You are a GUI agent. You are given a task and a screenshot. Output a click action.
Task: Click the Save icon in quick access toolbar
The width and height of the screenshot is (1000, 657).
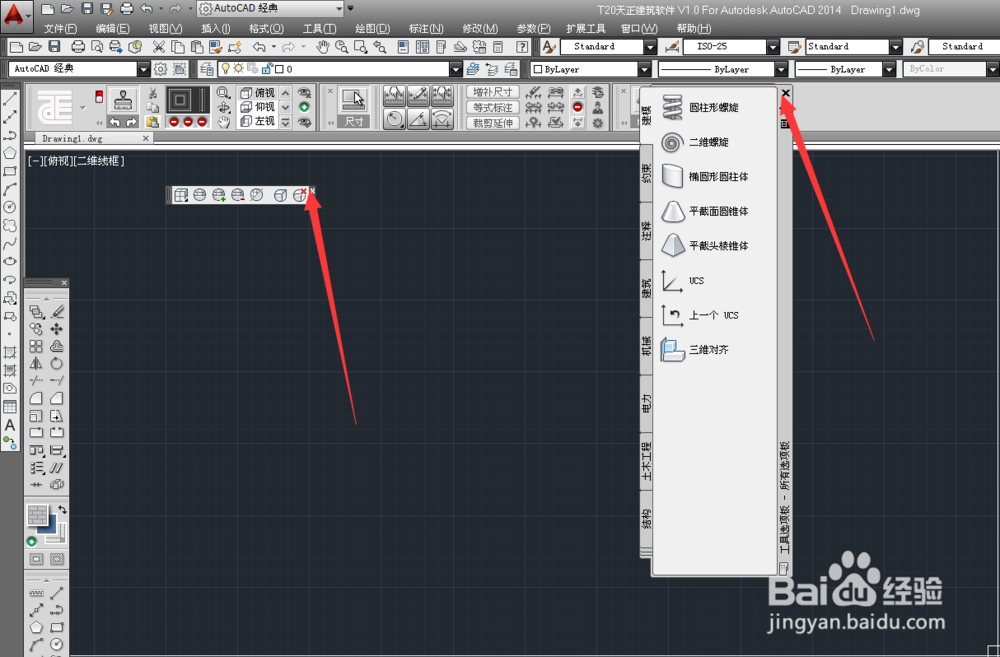87,9
